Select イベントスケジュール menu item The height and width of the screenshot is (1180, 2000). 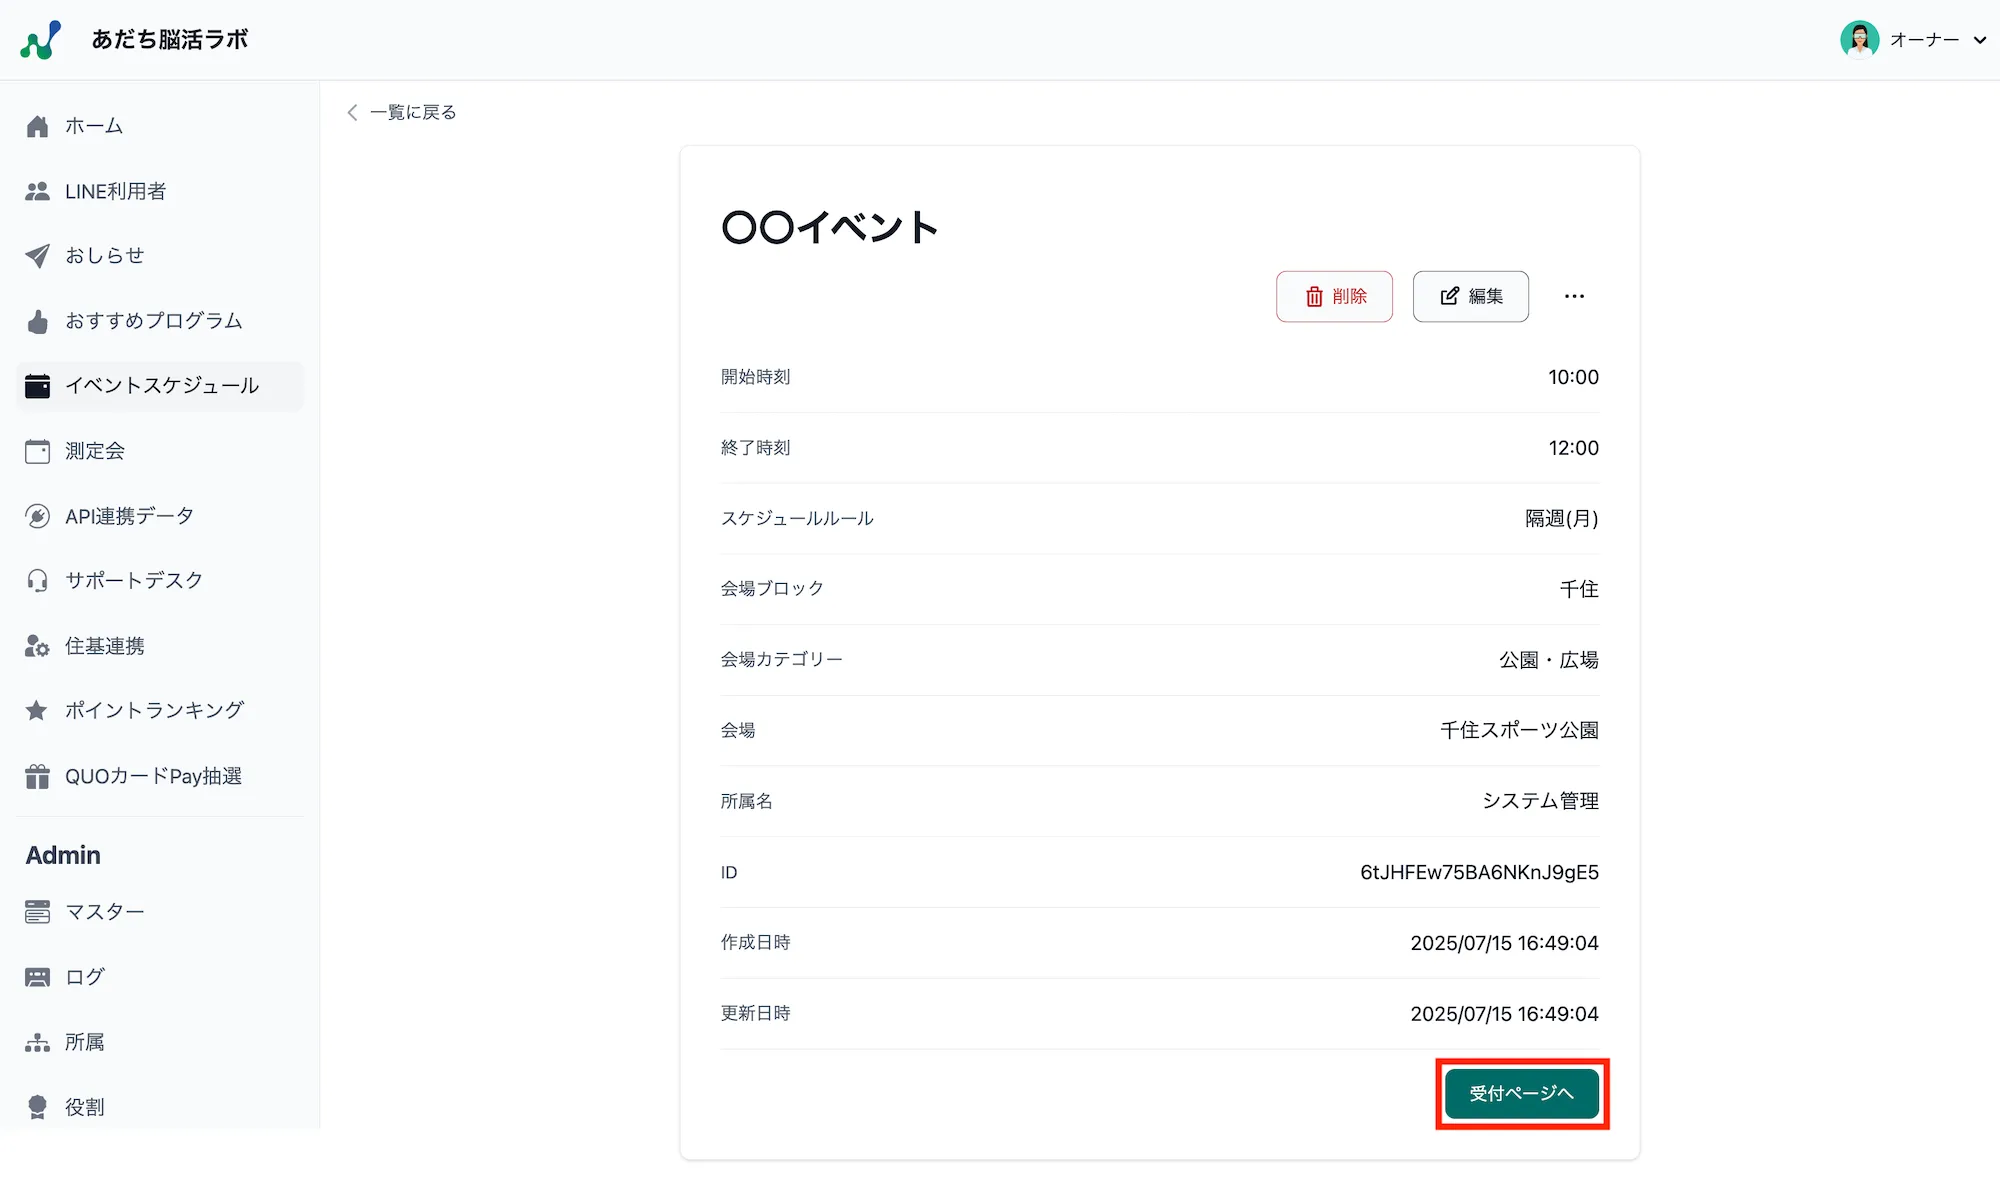pyautogui.click(x=160, y=386)
